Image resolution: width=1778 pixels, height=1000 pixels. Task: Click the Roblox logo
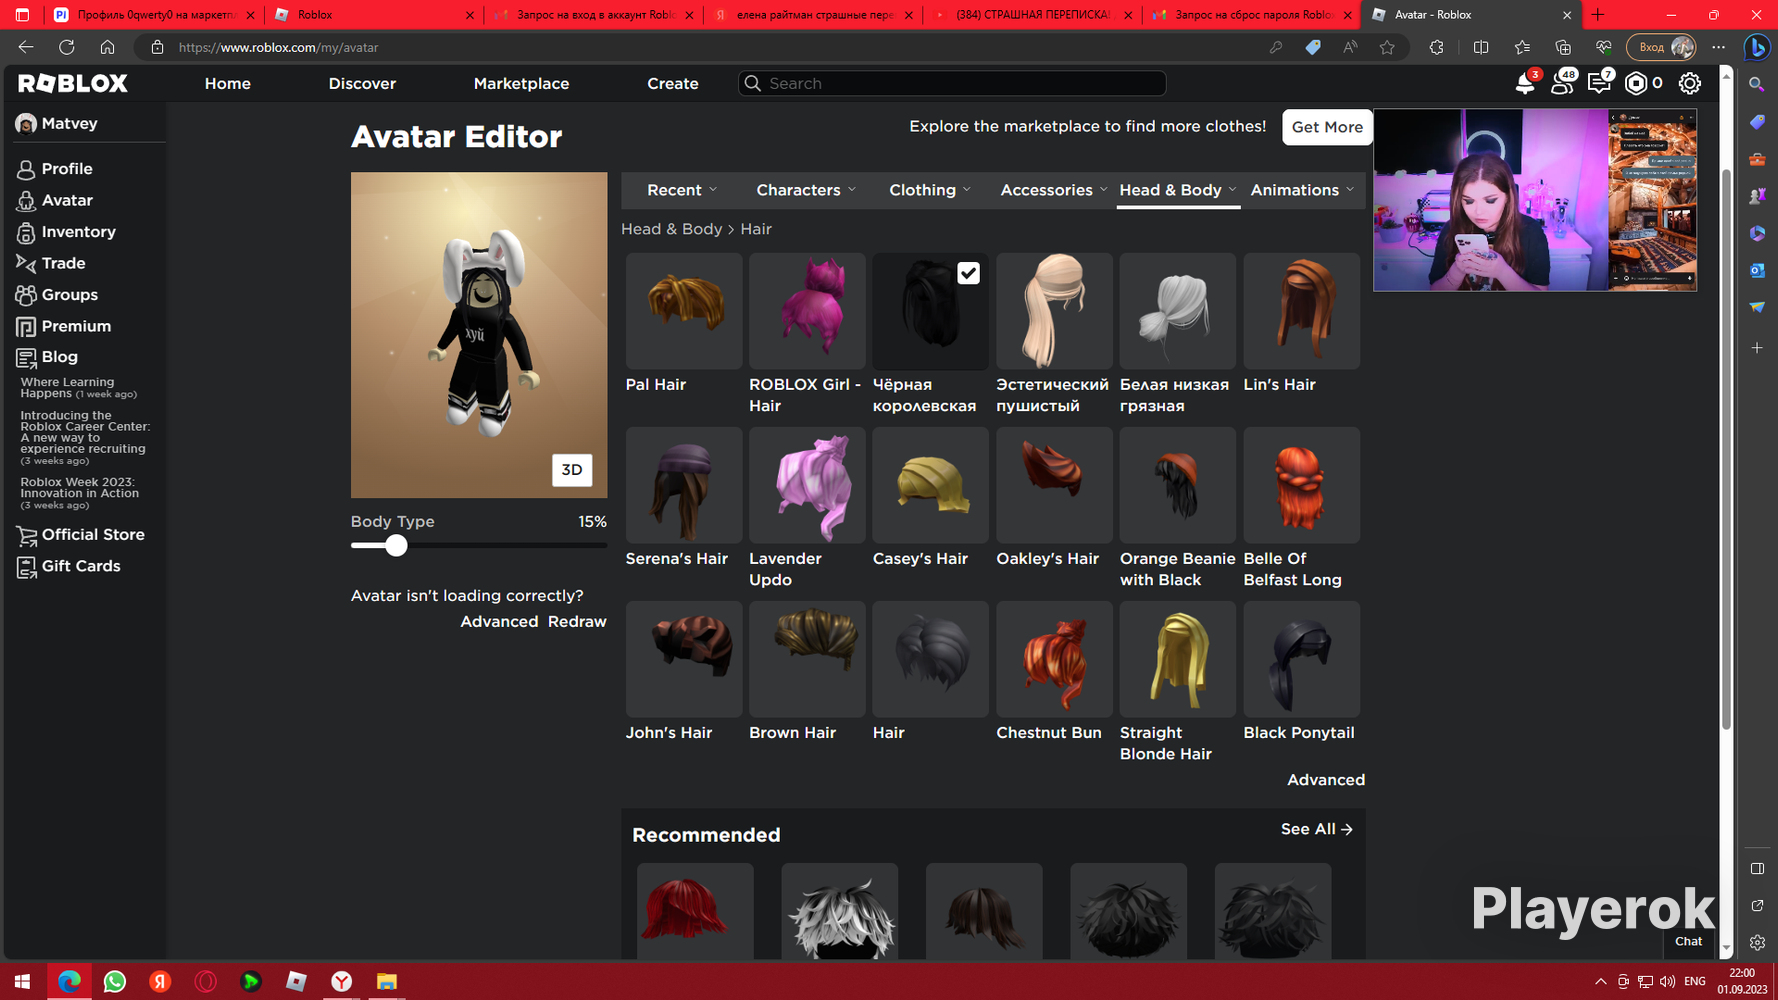[73, 84]
